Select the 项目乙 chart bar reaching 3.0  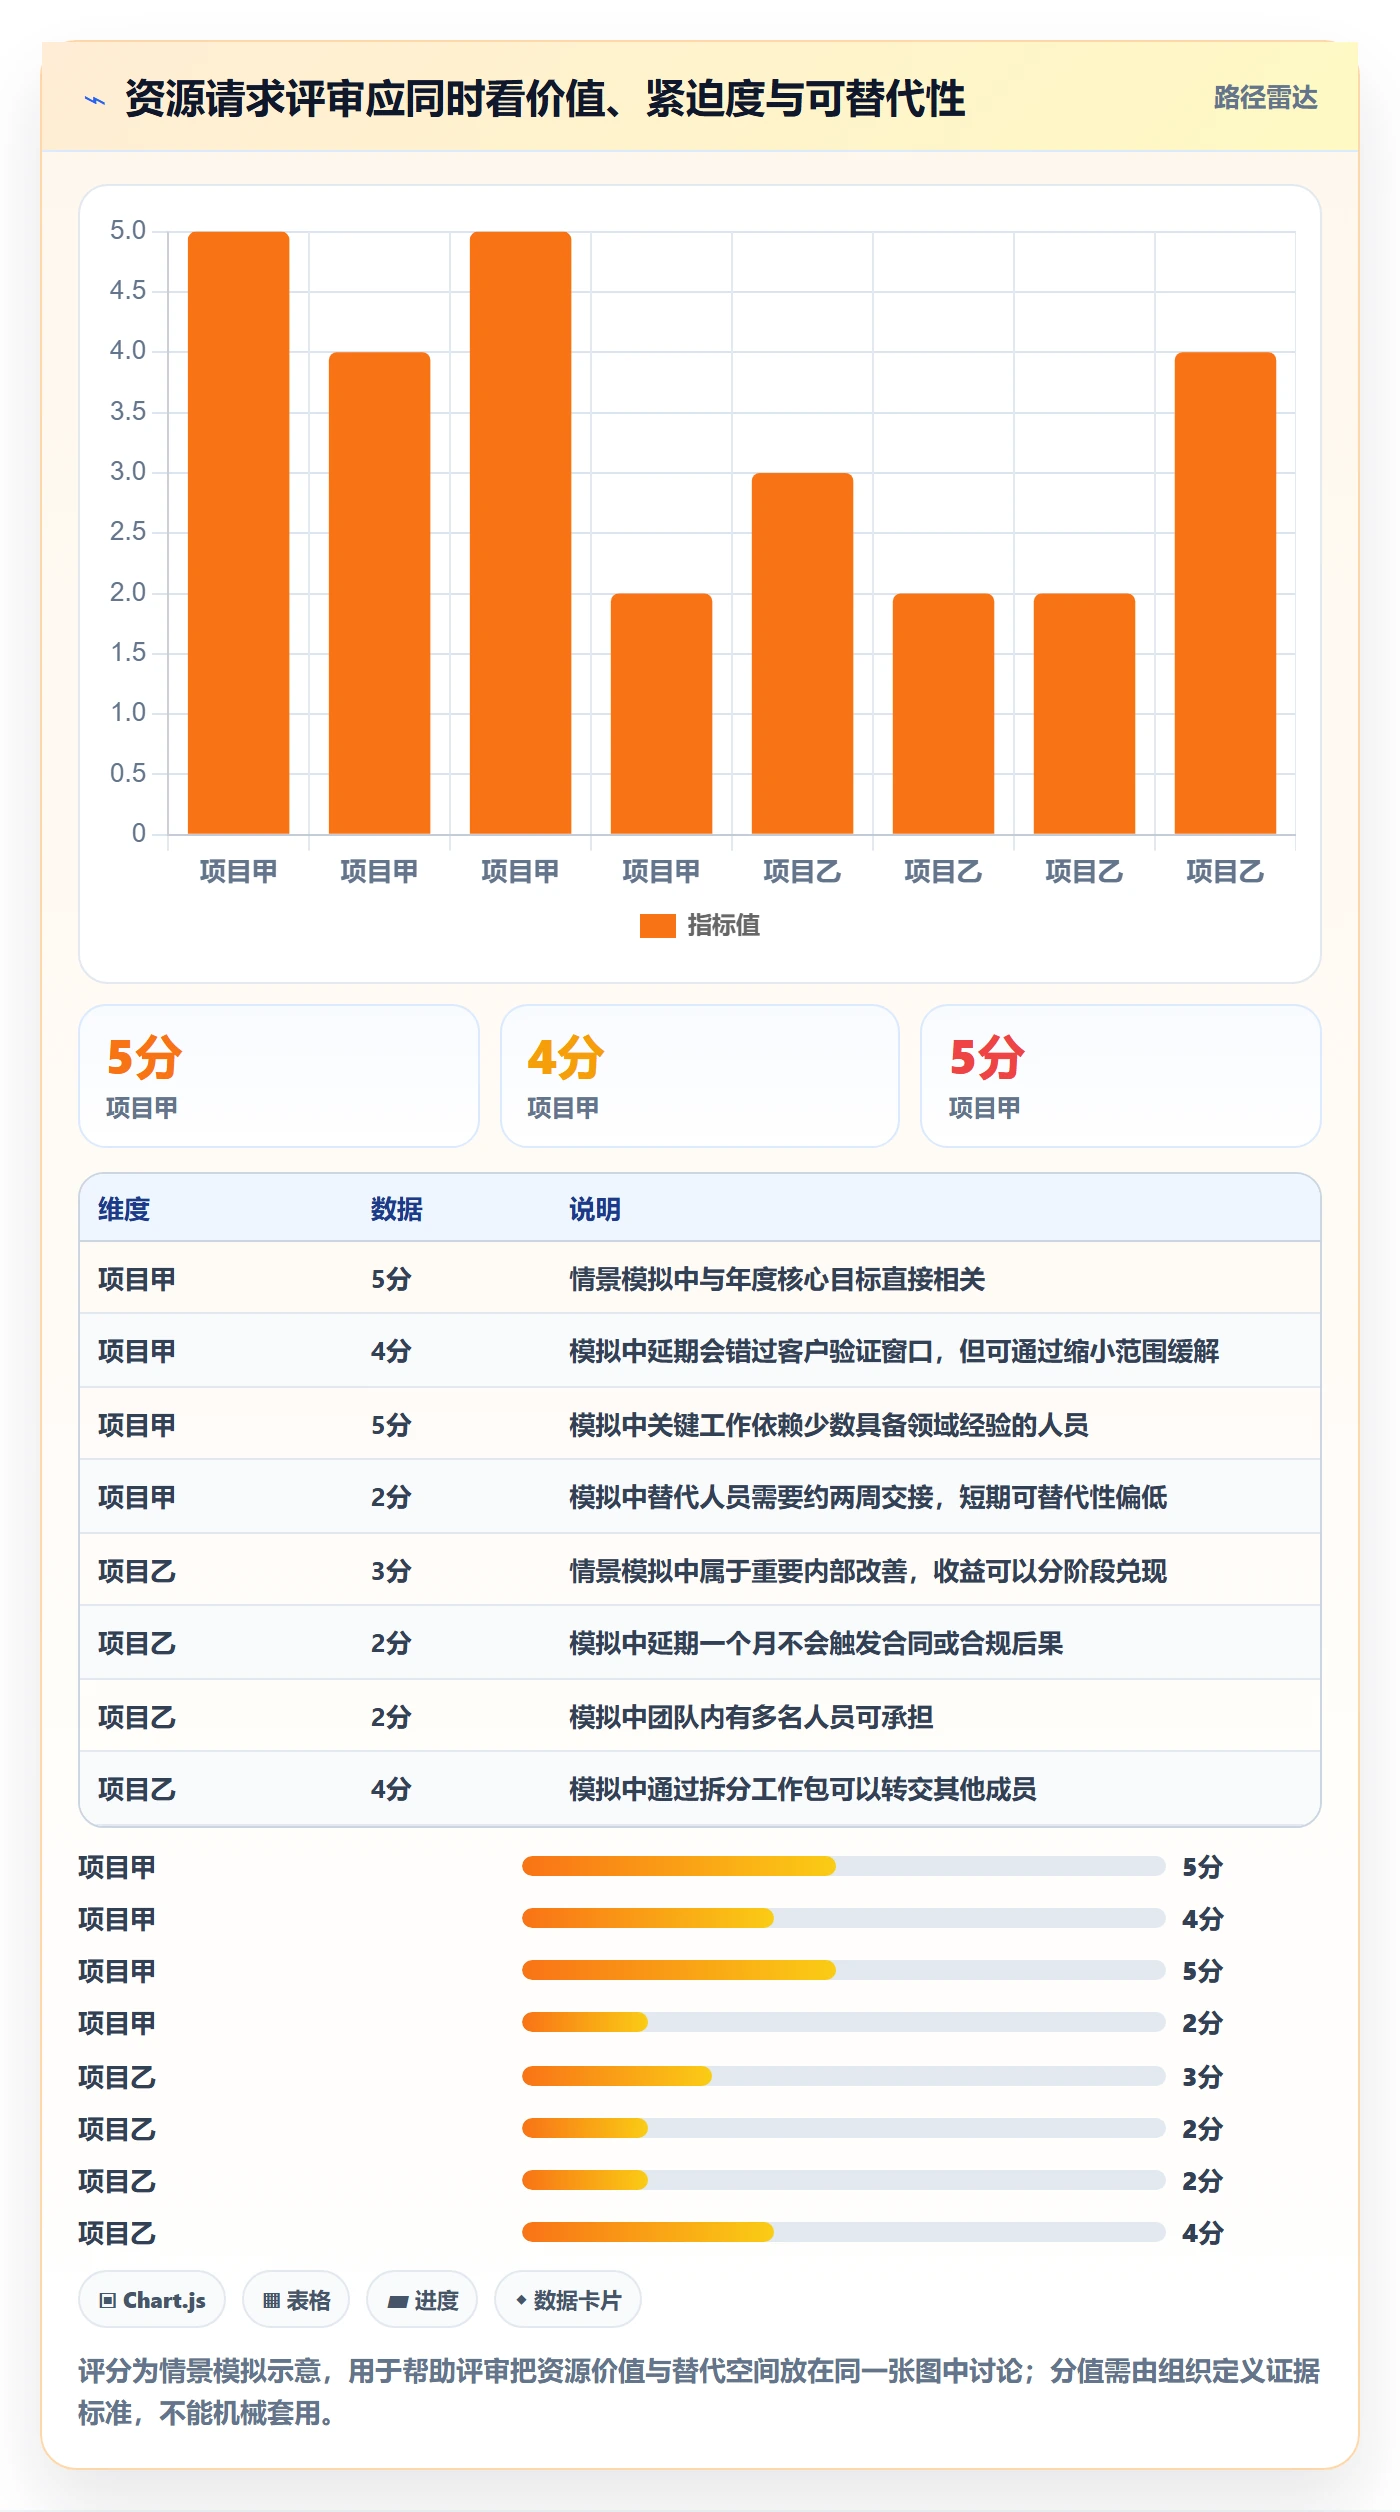tap(802, 653)
